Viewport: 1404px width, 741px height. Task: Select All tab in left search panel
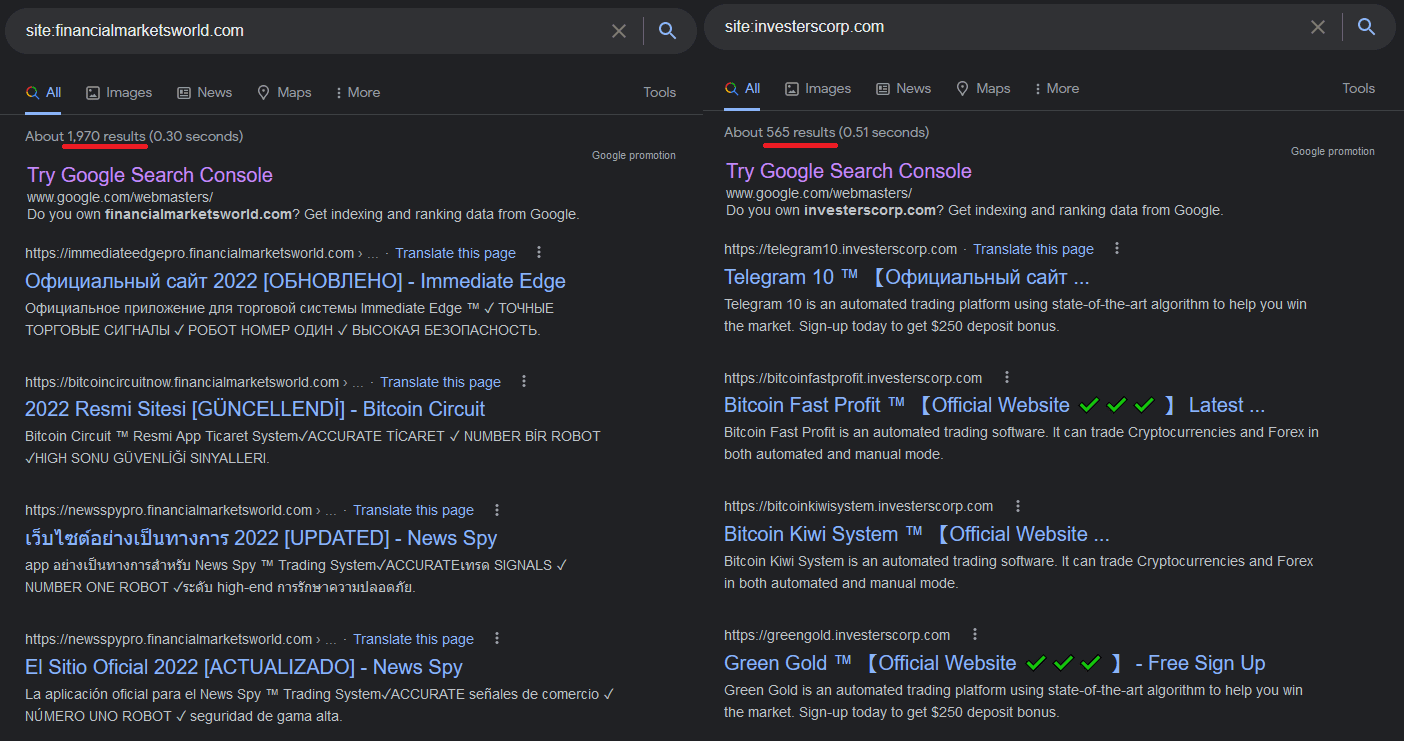(44, 92)
